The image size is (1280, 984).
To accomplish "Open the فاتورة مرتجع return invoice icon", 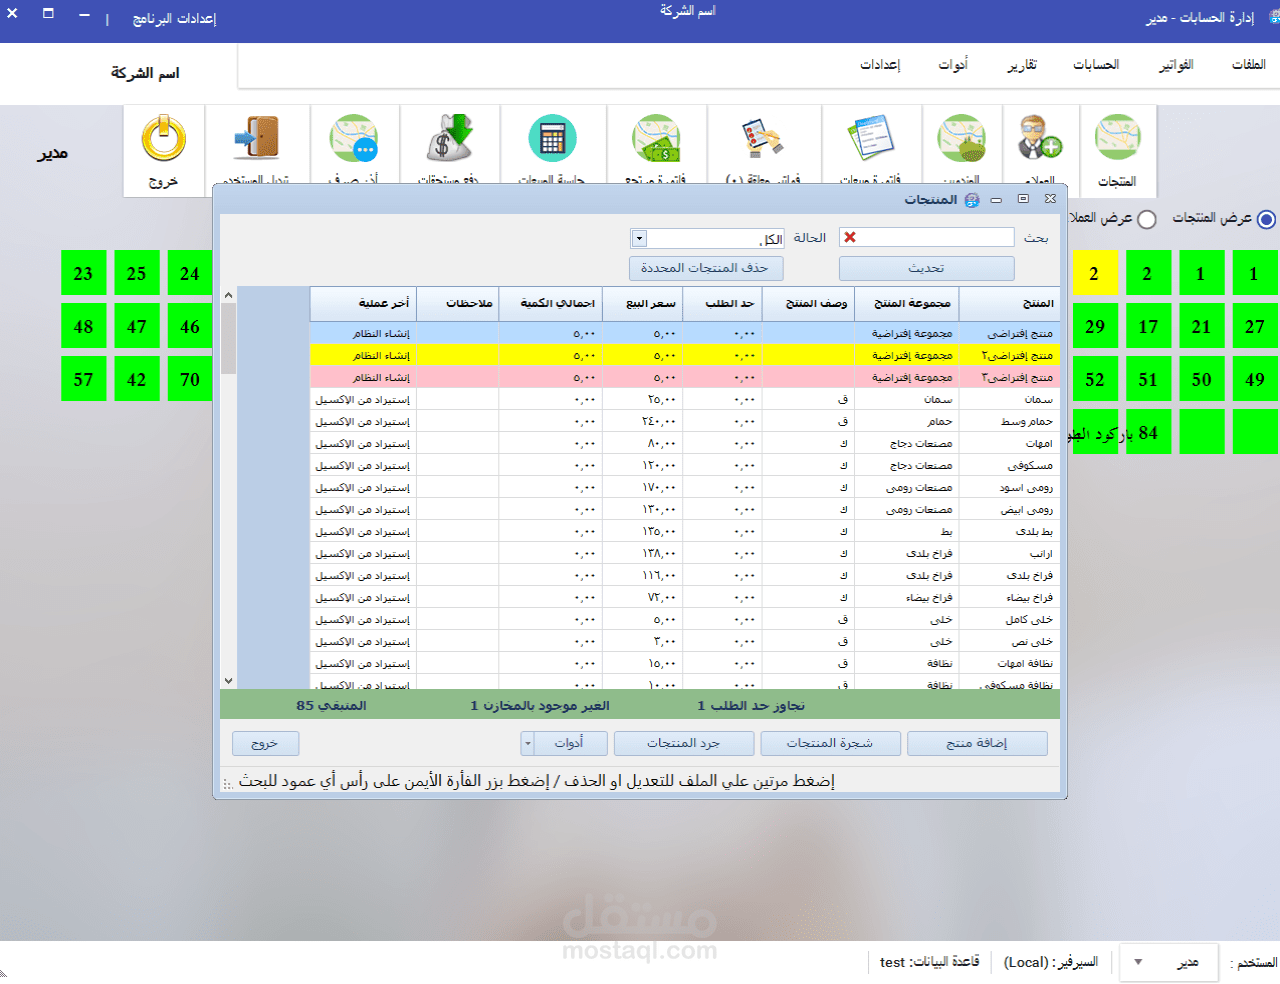I will tap(655, 140).
